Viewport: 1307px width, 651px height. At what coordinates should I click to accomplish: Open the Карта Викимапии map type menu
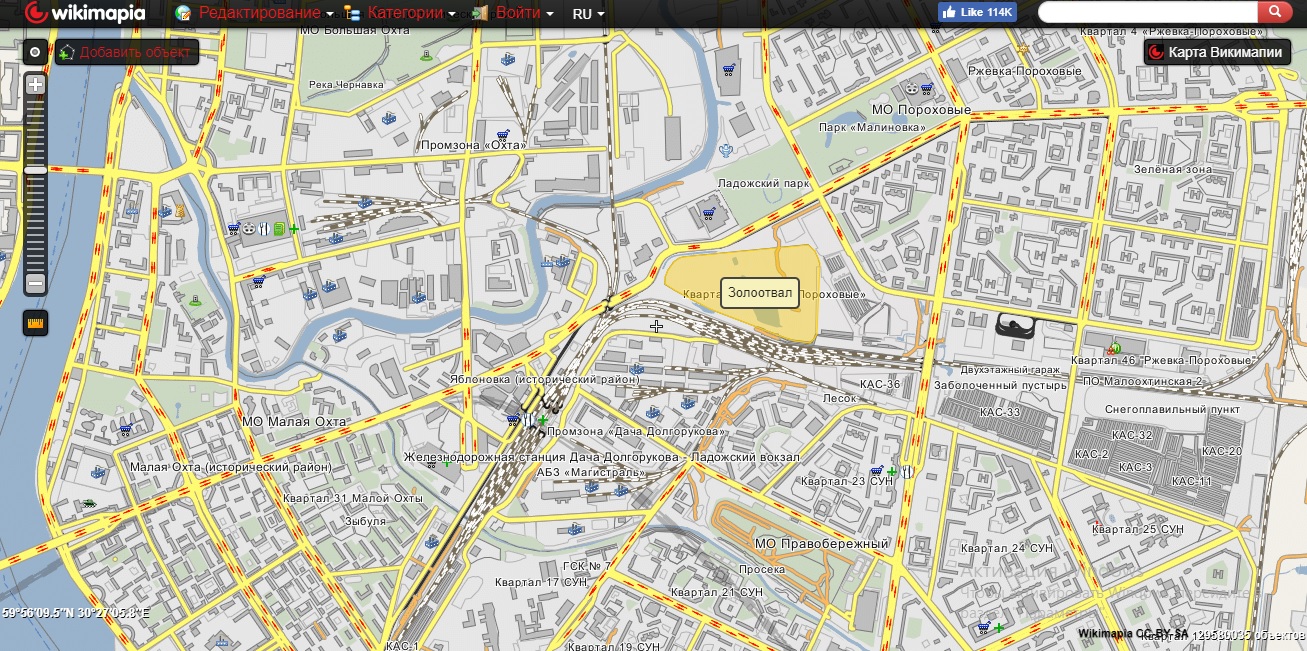[x=1217, y=52]
